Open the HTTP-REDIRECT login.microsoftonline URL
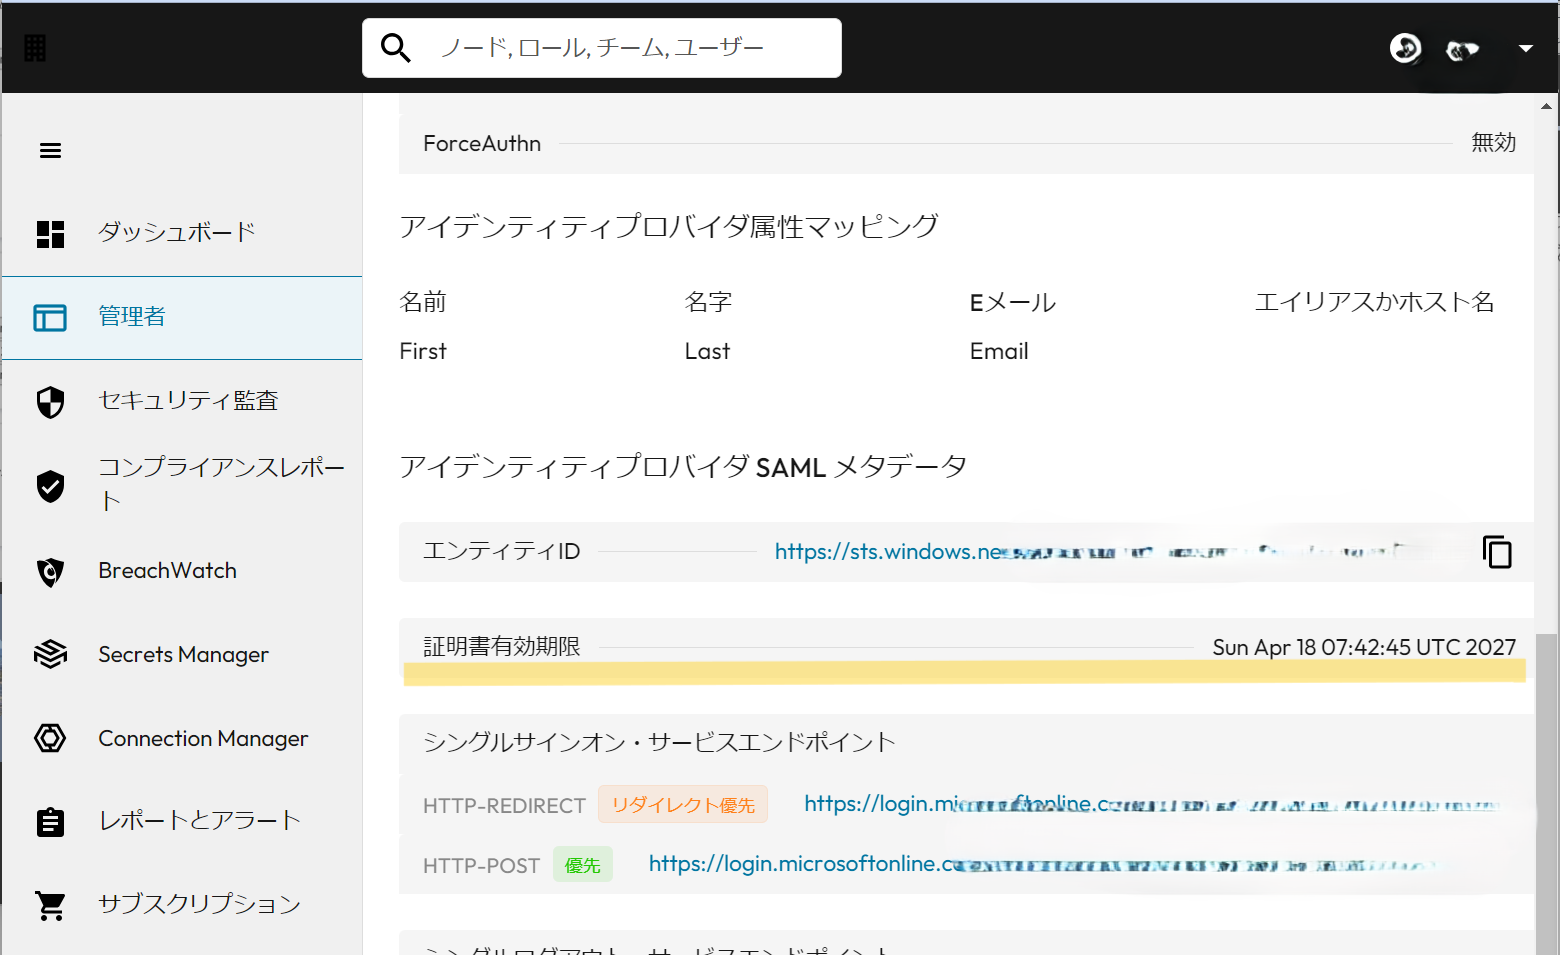Image resolution: width=1560 pixels, height=955 pixels. click(x=1151, y=804)
